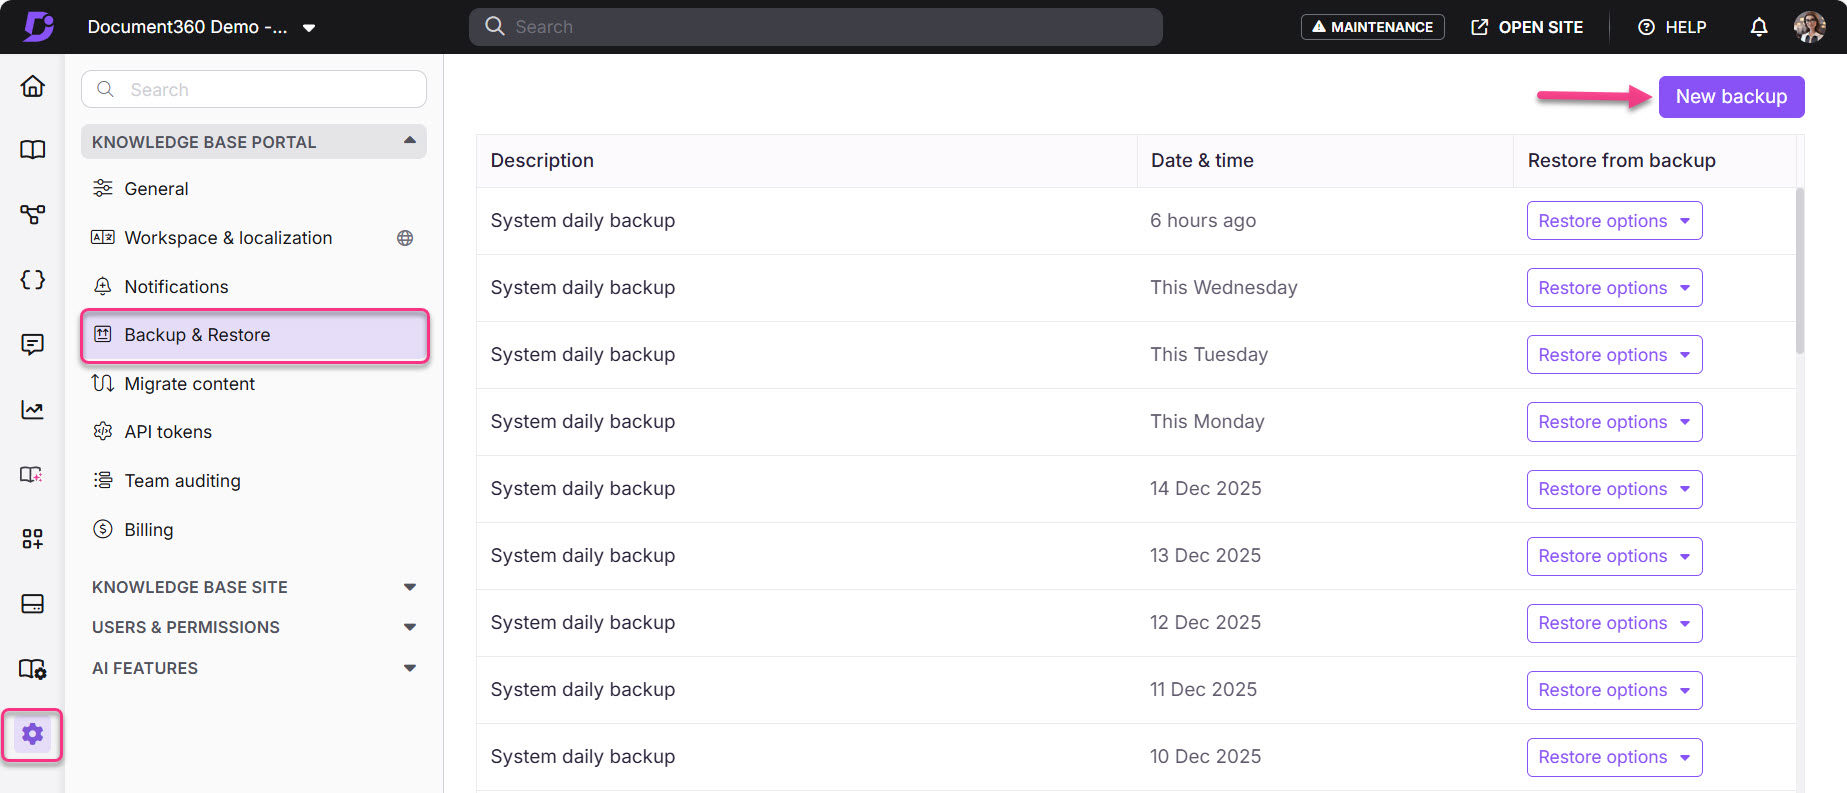Click the Team auditing list icon
Viewport: 1847px width, 793px height.
tap(103, 480)
